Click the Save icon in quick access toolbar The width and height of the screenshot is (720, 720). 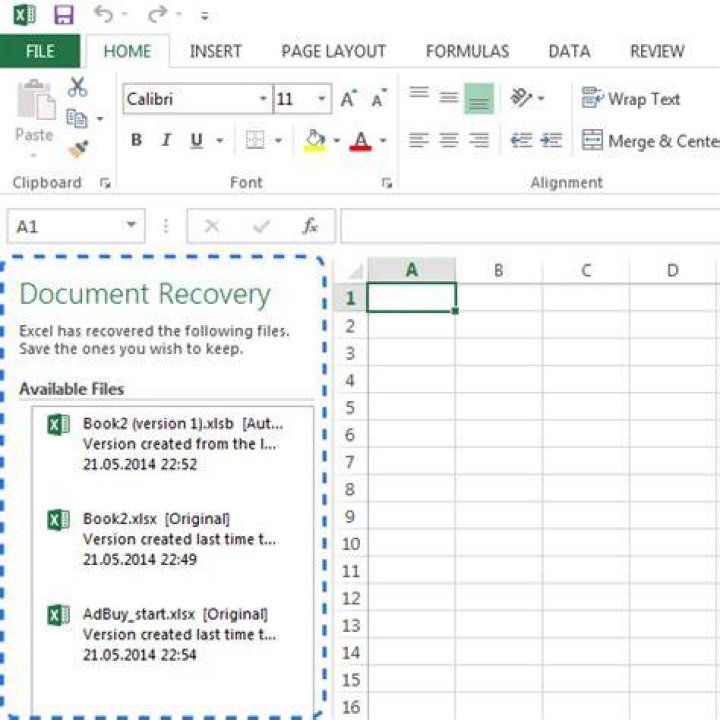(x=63, y=15)
